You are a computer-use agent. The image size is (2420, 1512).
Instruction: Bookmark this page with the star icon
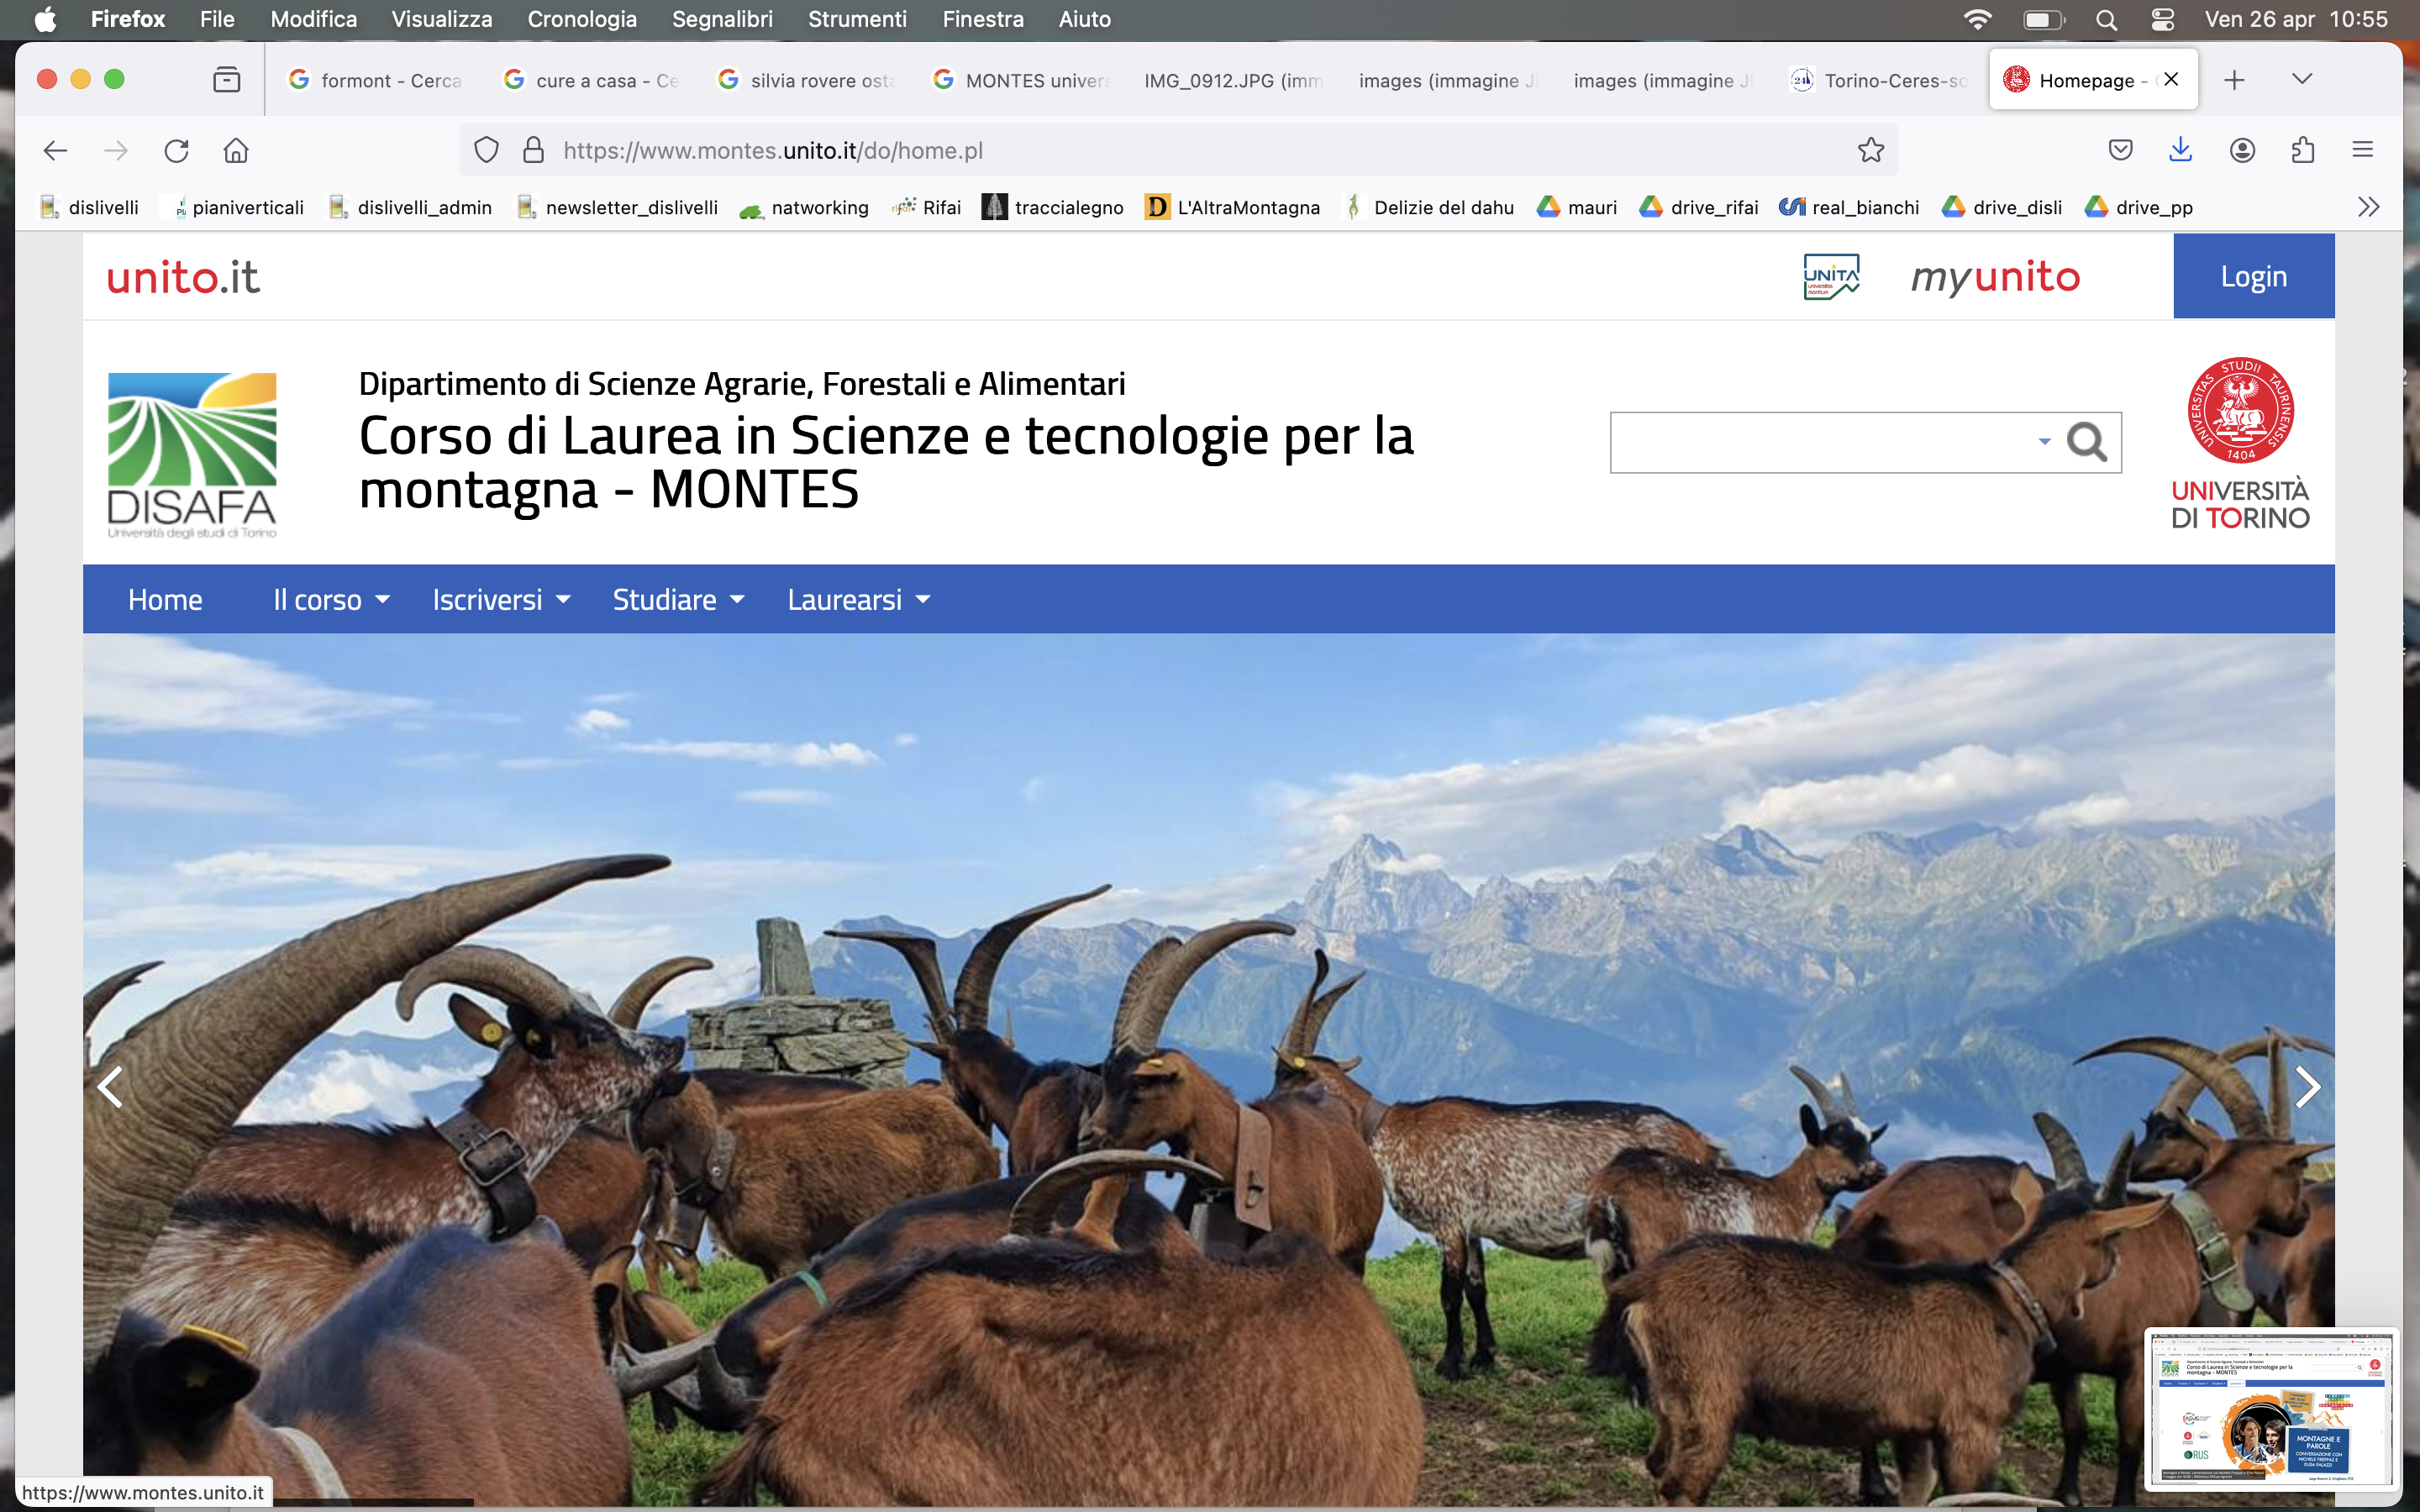tap(1870, 150)
